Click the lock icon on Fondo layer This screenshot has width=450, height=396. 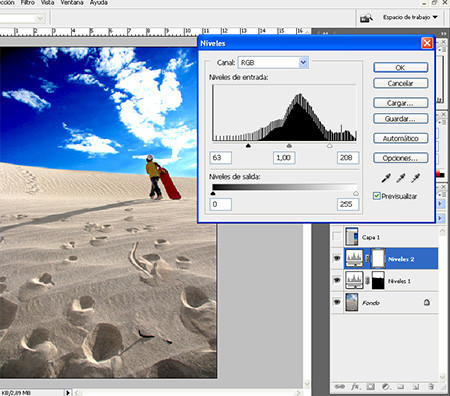pyautogui.click(x=427, y=302)
